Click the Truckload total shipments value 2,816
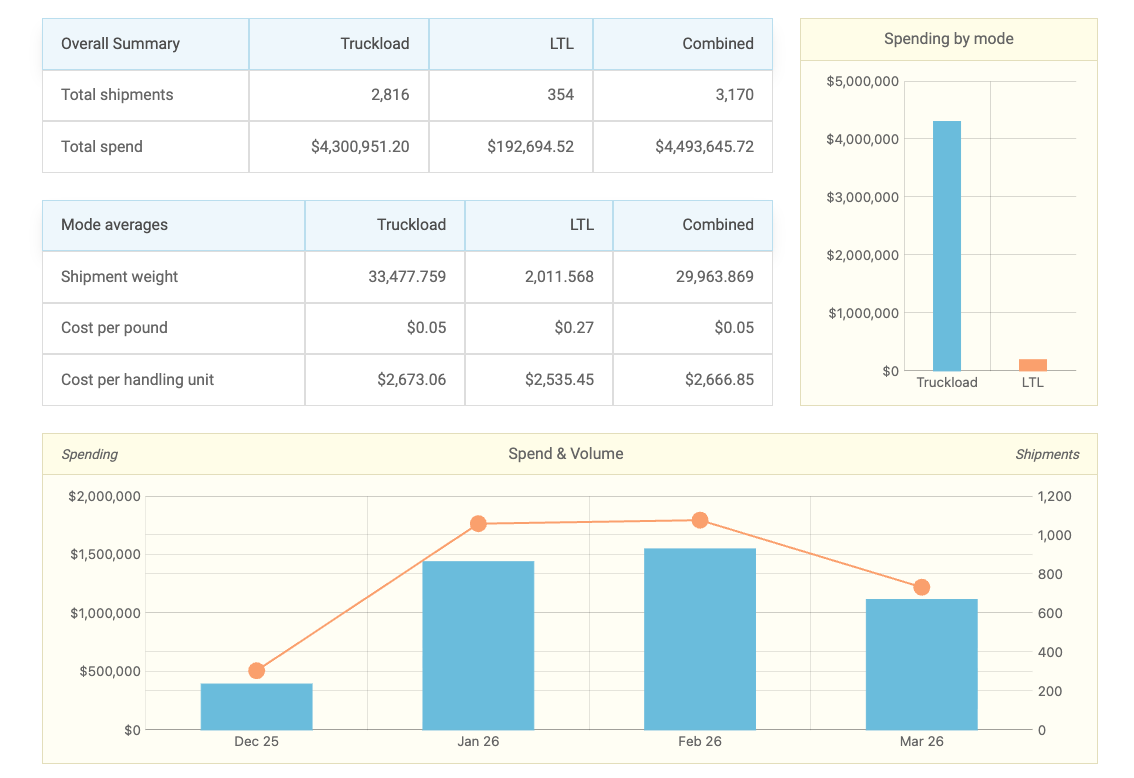Screen dimensions: 1134x778 tap(389, 95)
